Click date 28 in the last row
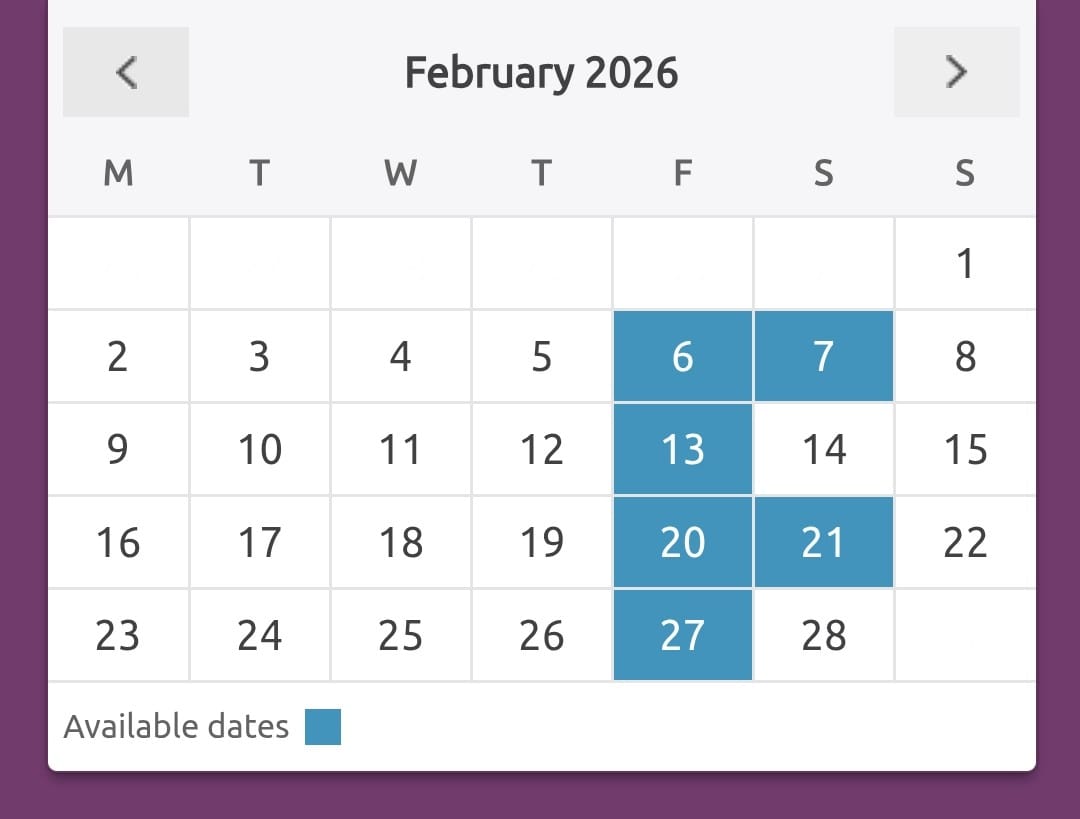Image resolution: width=1080 pixels, height=819 pixels. click(823, 635)
